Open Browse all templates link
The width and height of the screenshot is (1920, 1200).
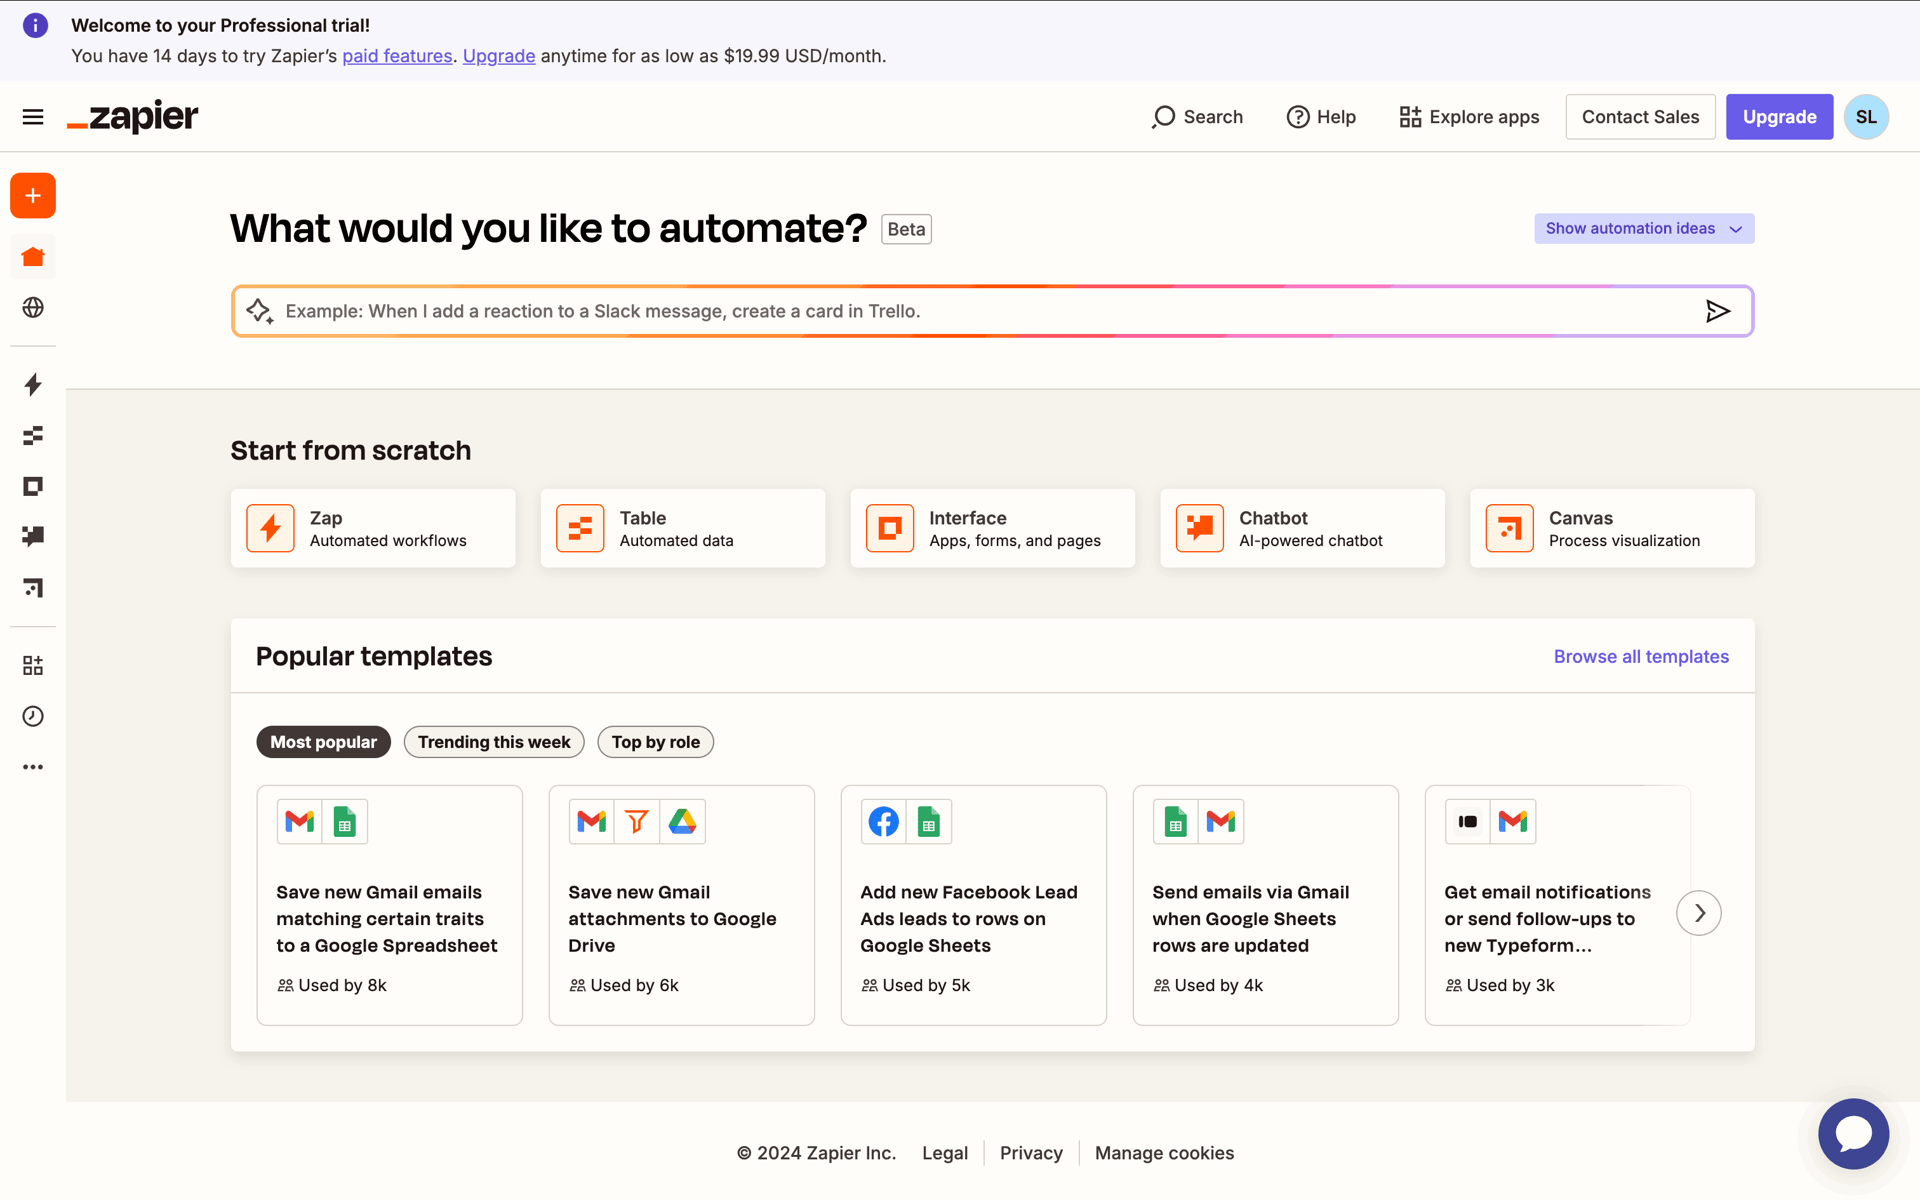click(x=1641, y=656)
